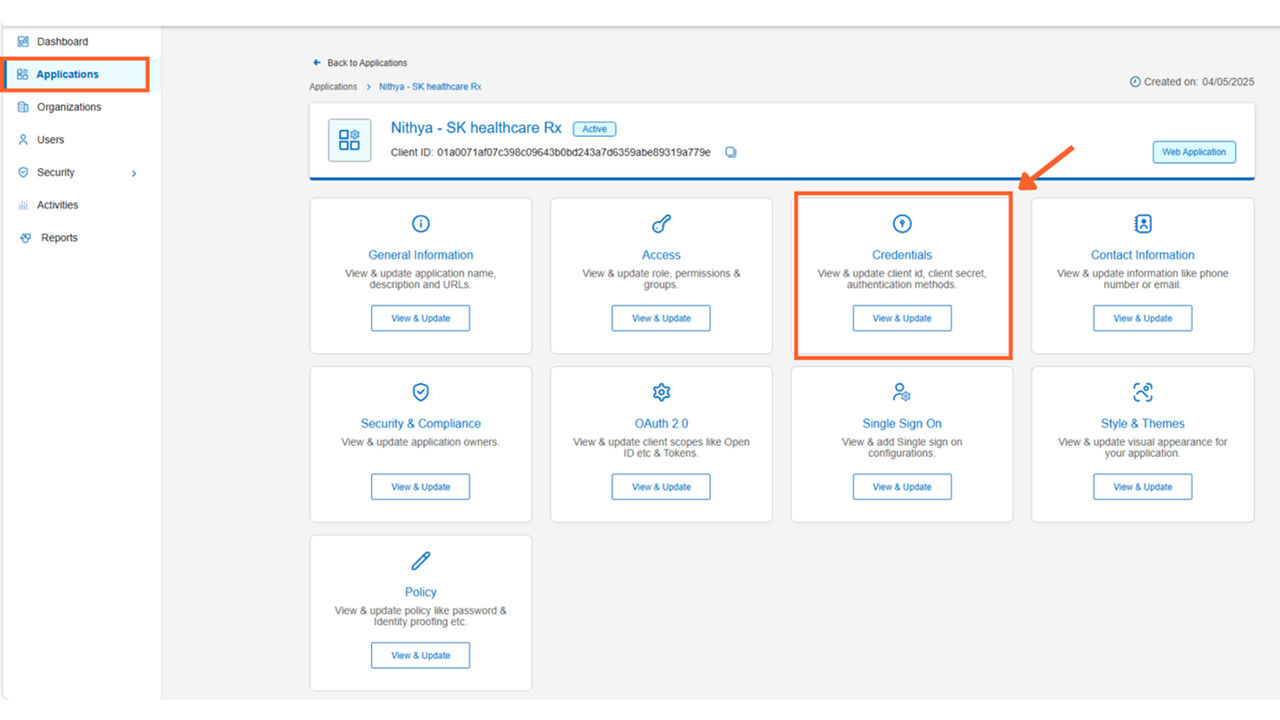The height and width of the screenshot is (720, 1280).
Task: Click View & Update under Contact Information
Action: tap(1143, 318)
